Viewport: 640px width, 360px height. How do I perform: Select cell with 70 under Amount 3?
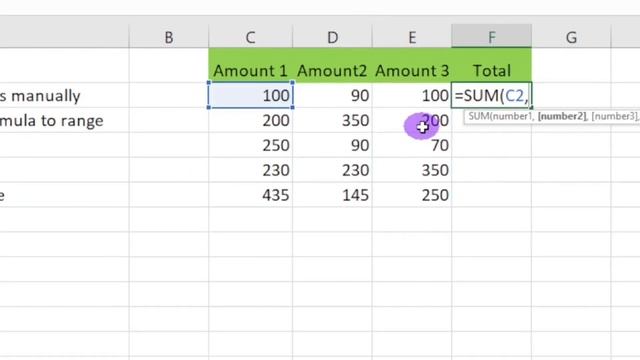click(412, 145)
